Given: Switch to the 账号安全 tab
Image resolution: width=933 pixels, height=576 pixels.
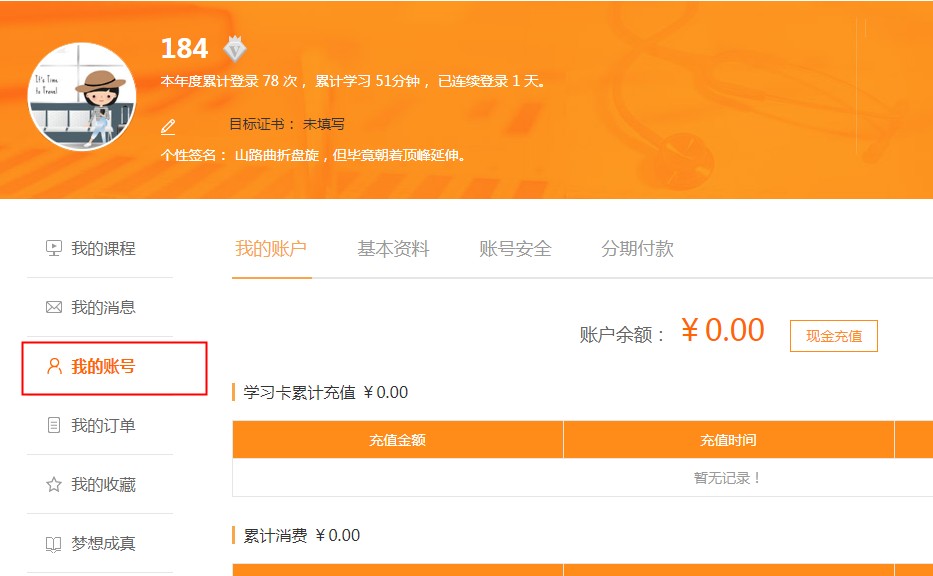Looking at the screenshot, I should (515, 249).
